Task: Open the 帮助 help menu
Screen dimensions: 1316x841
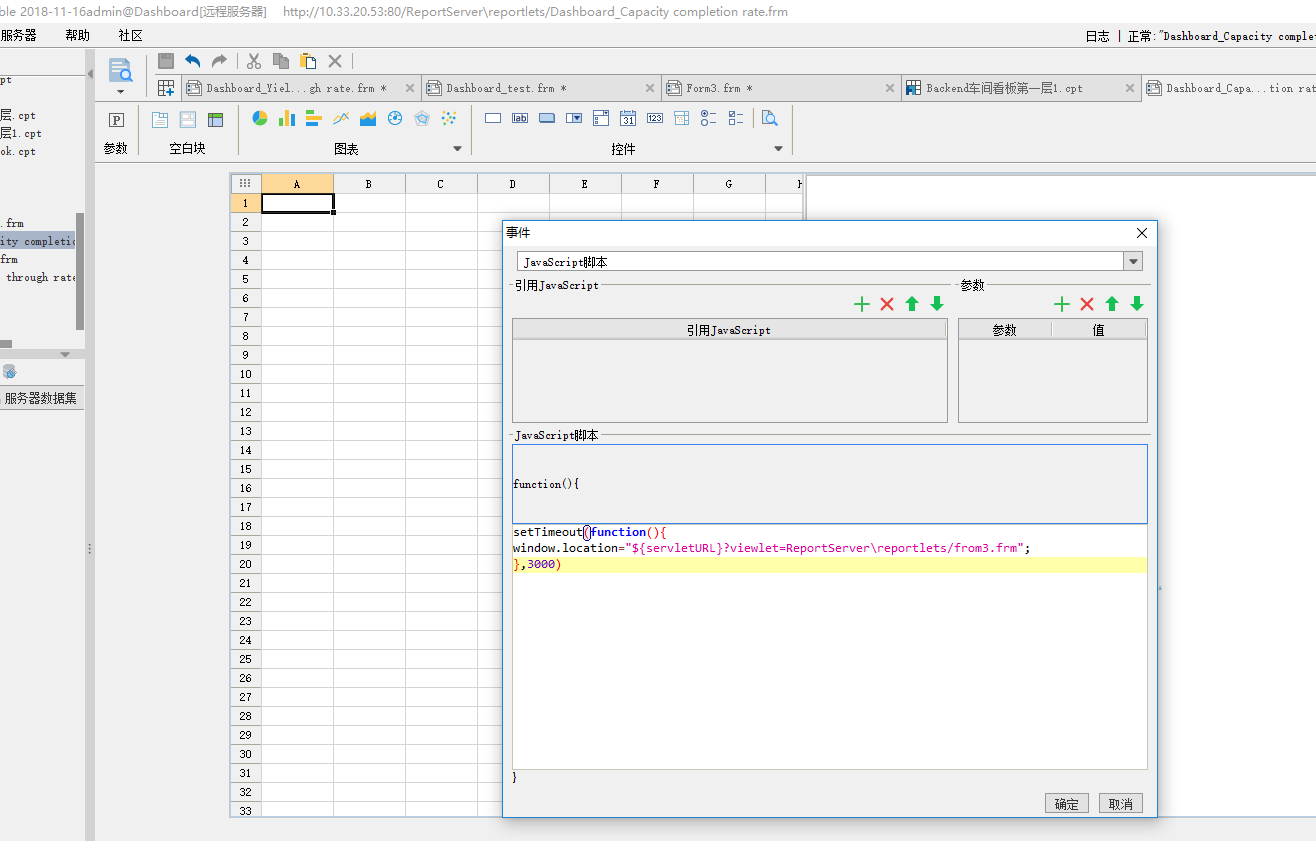Action: pyautogui.click(x=77, y=35)
